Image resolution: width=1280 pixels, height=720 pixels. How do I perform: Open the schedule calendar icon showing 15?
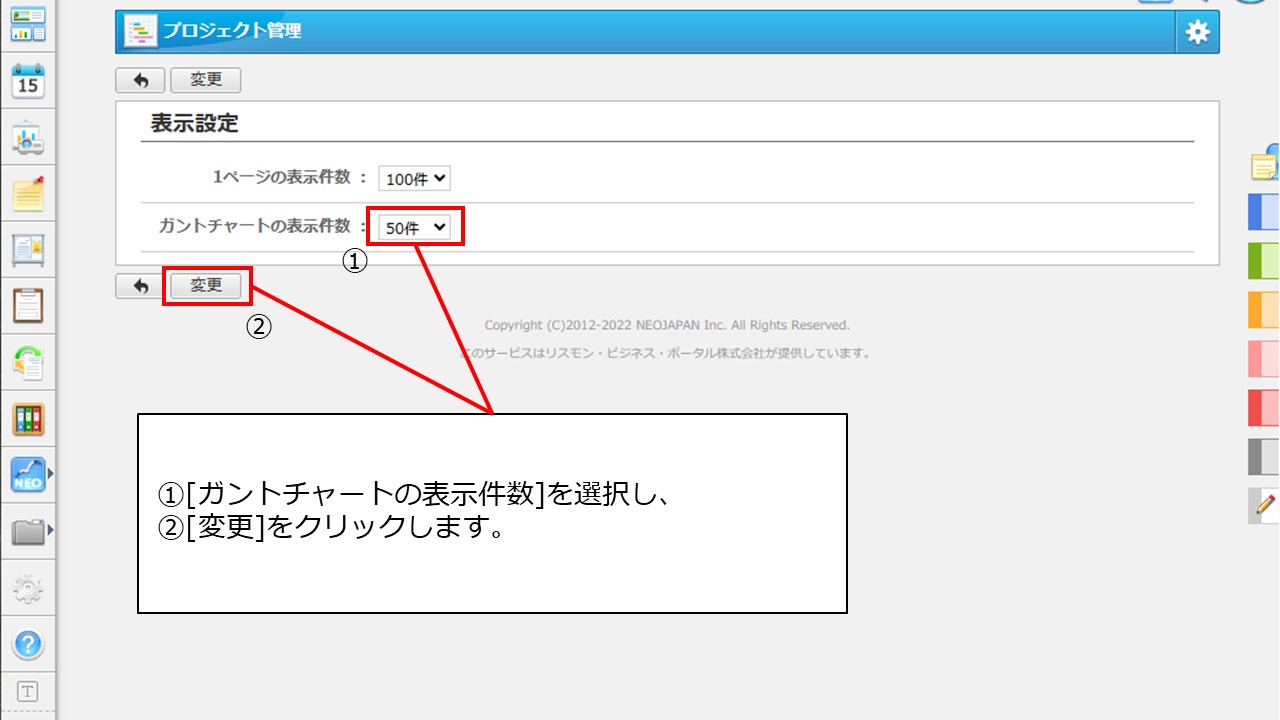point(28,81)
